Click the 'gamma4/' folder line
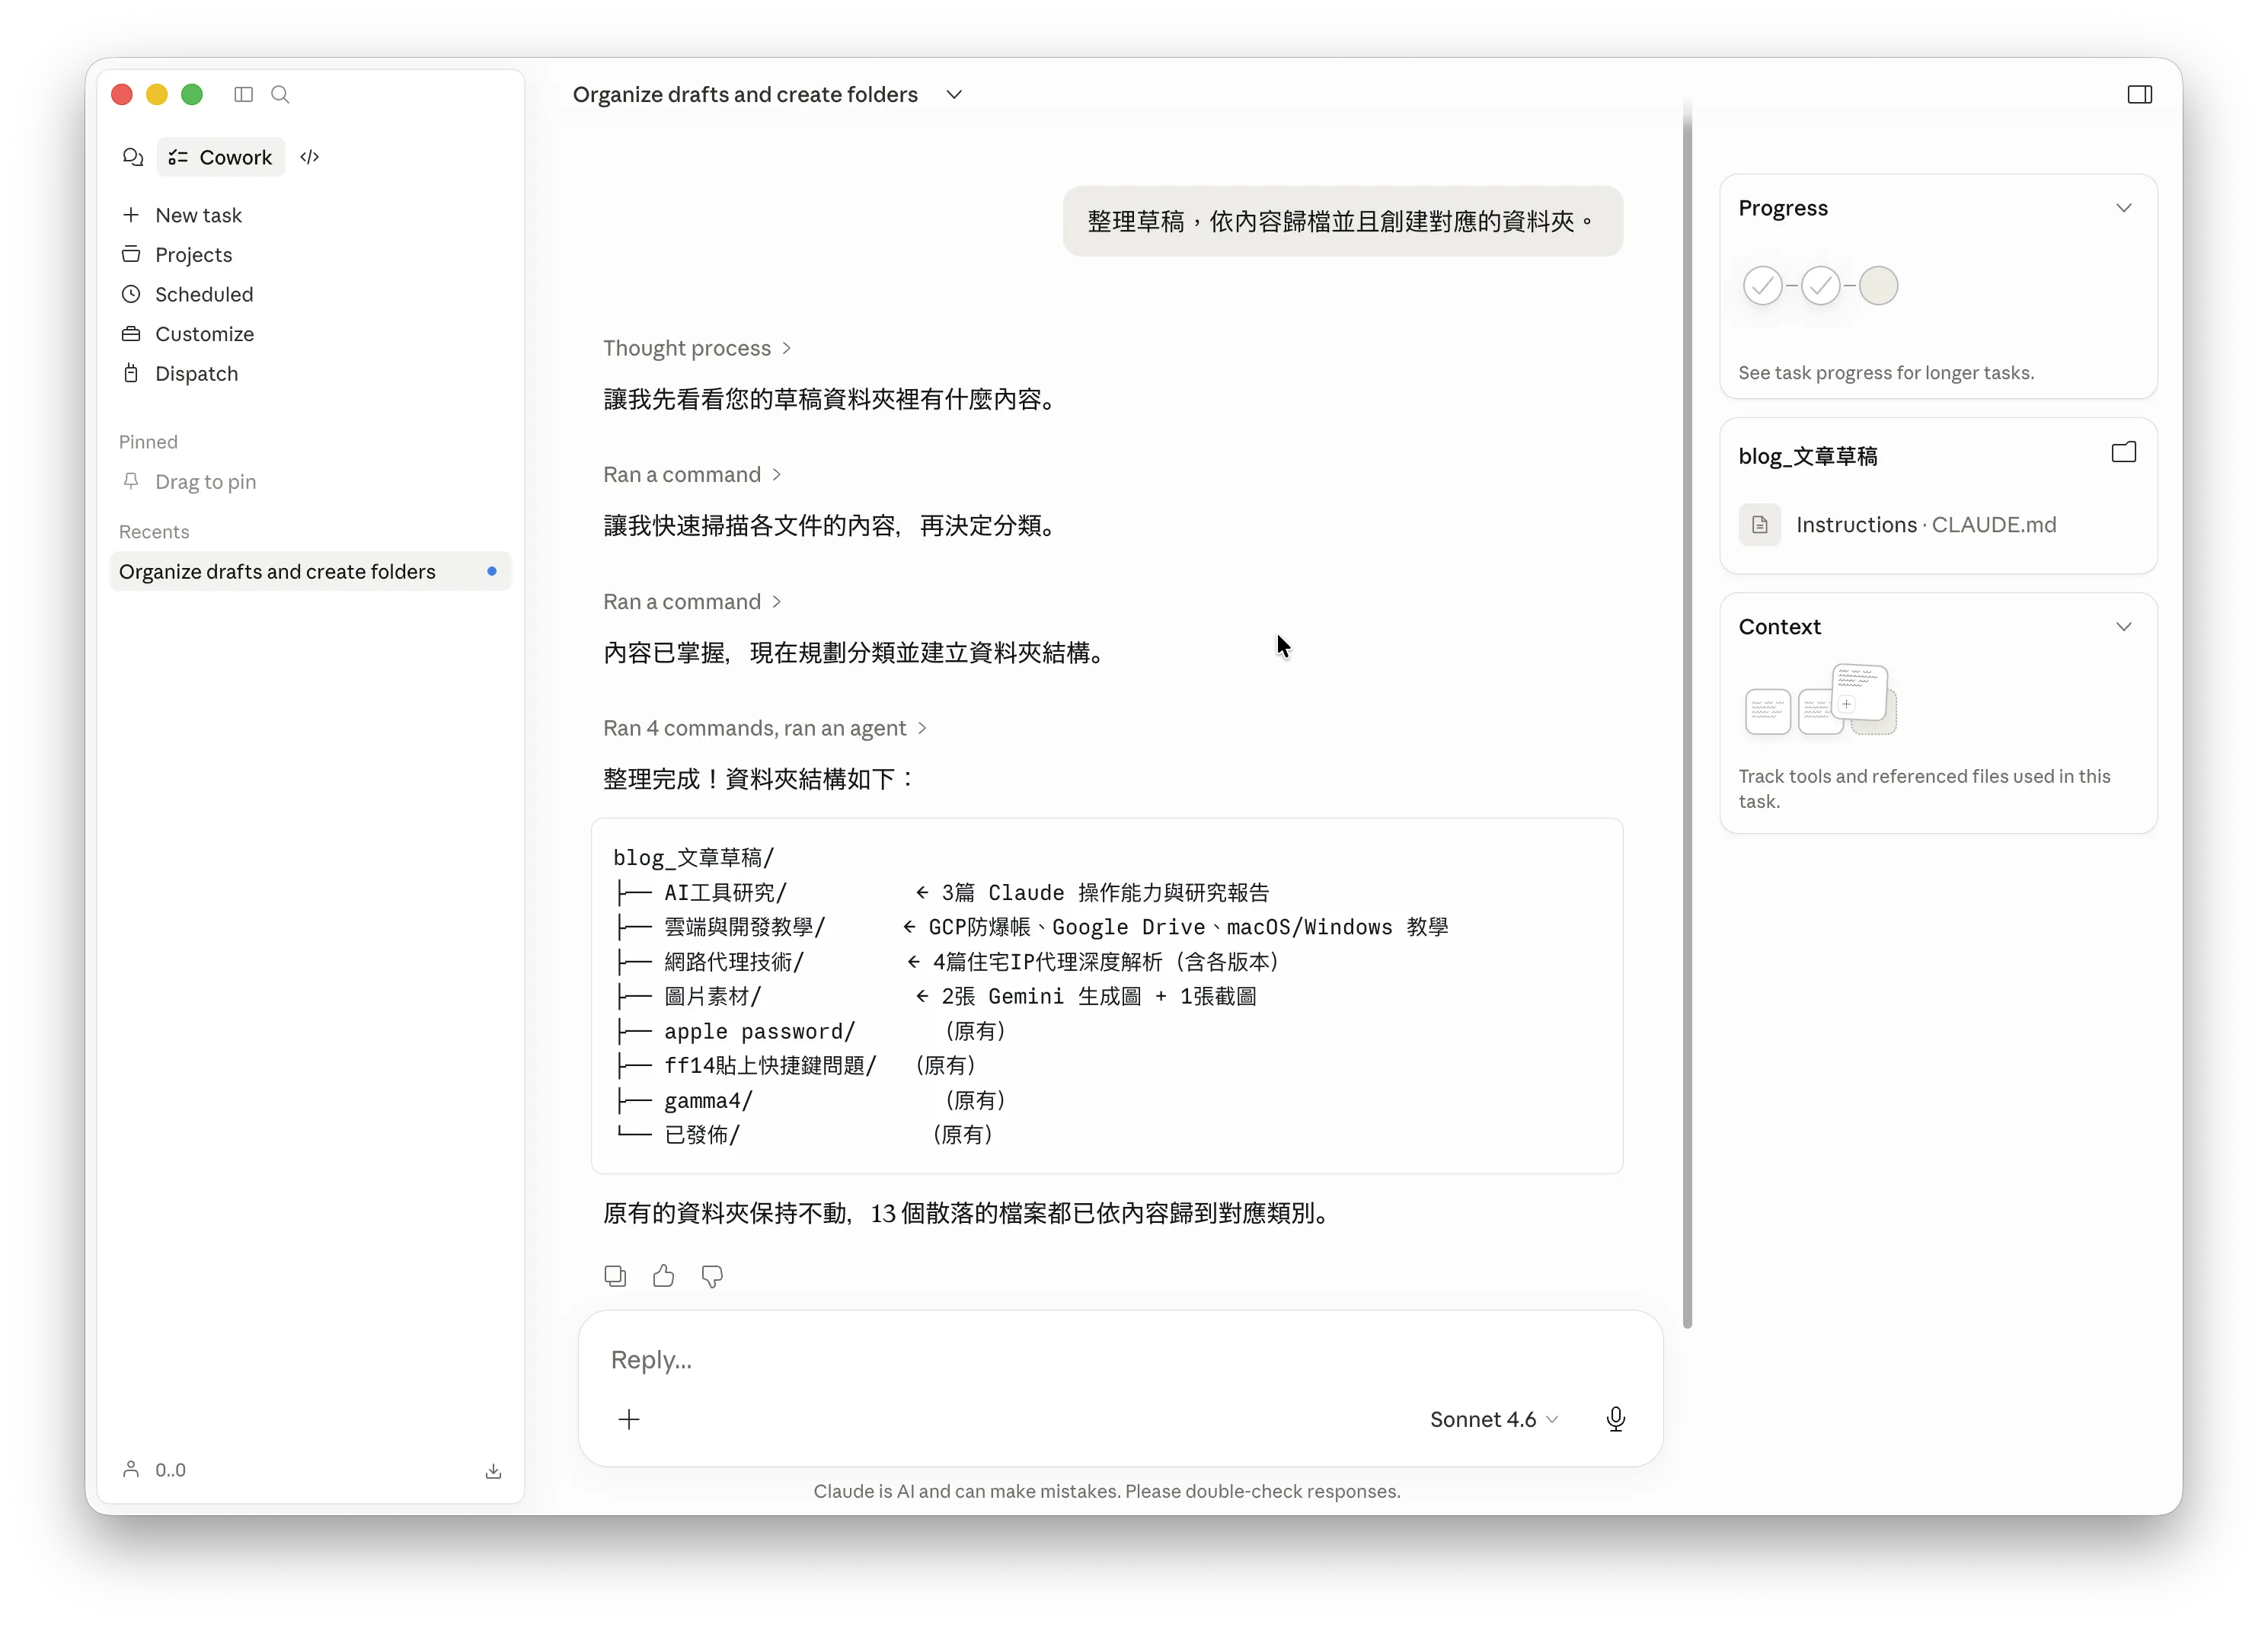The width and height of the screenshot is (2268, 1628). coord(810,1100)
